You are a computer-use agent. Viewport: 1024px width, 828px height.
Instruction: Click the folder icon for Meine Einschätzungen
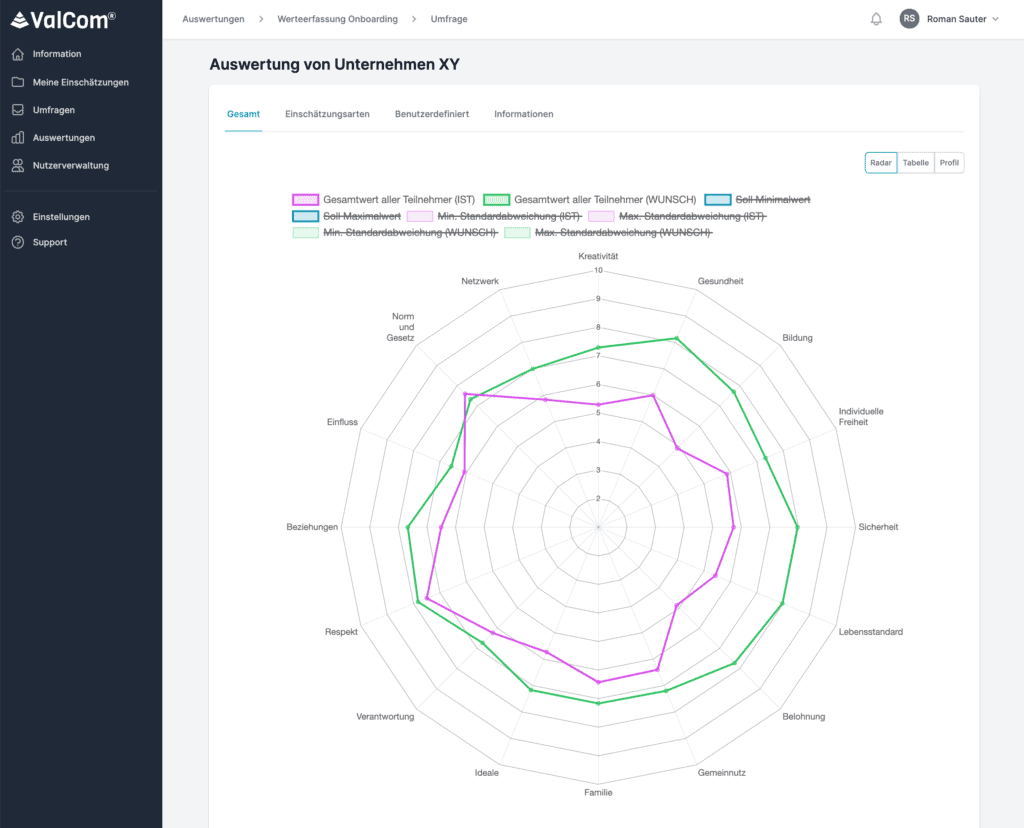point(18,82)
